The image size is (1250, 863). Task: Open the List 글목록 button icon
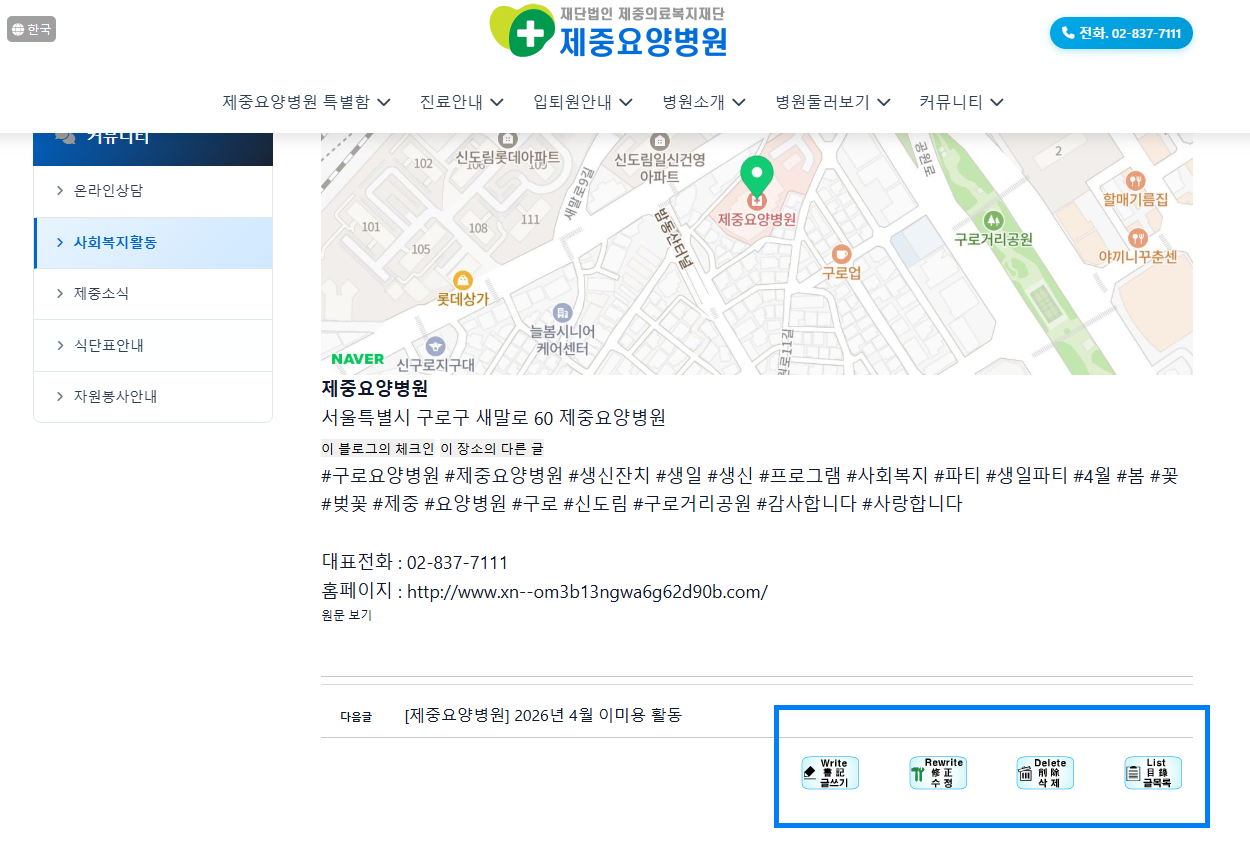[1153, 773]
